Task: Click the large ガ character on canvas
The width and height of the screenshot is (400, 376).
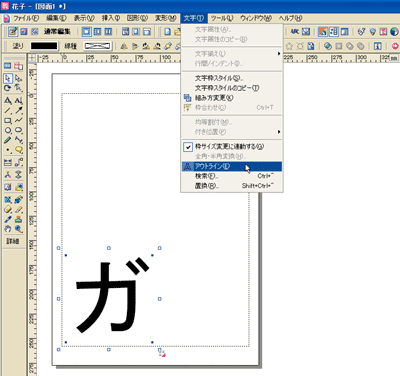Action: coord(112,295)
